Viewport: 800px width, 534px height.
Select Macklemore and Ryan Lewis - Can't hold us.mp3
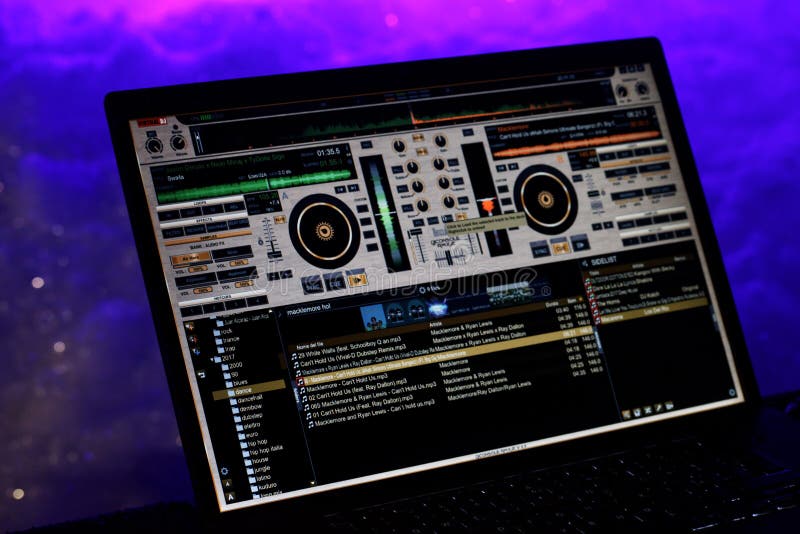(371, 413)
